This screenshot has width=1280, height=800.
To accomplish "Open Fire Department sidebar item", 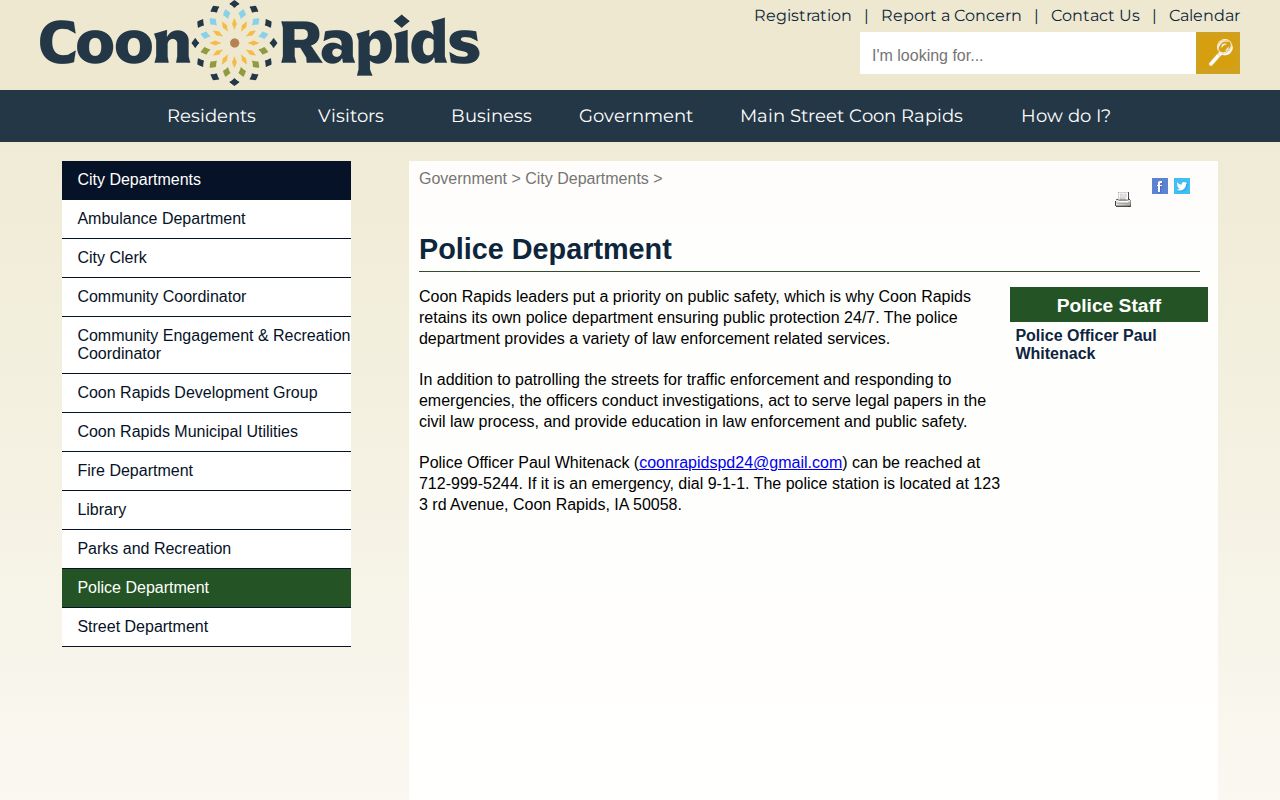I will point(206,471).
